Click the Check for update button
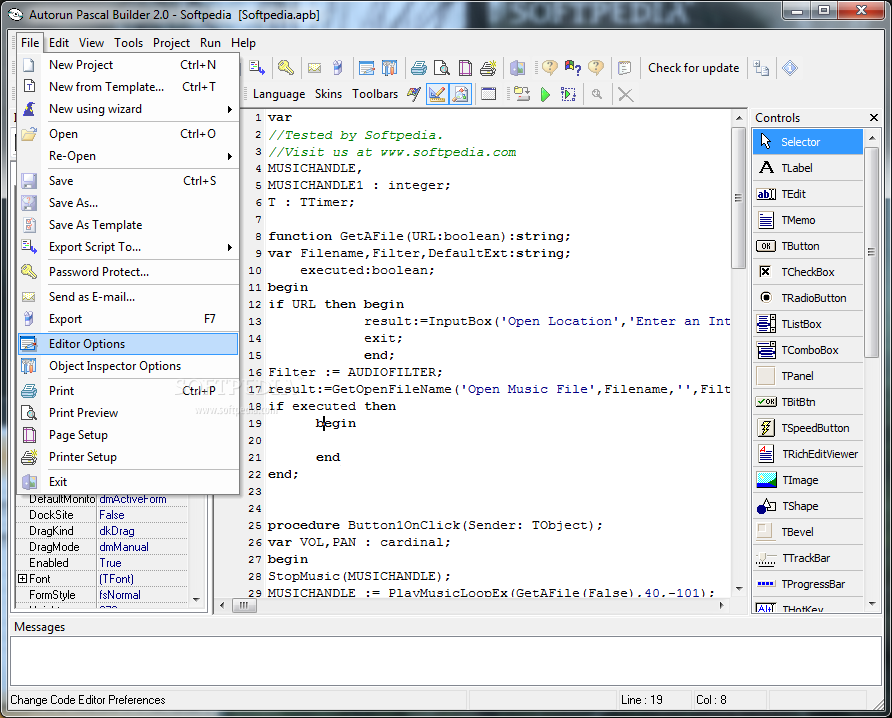892x718 pixels. pyautogui.click(x=693, y=68)
